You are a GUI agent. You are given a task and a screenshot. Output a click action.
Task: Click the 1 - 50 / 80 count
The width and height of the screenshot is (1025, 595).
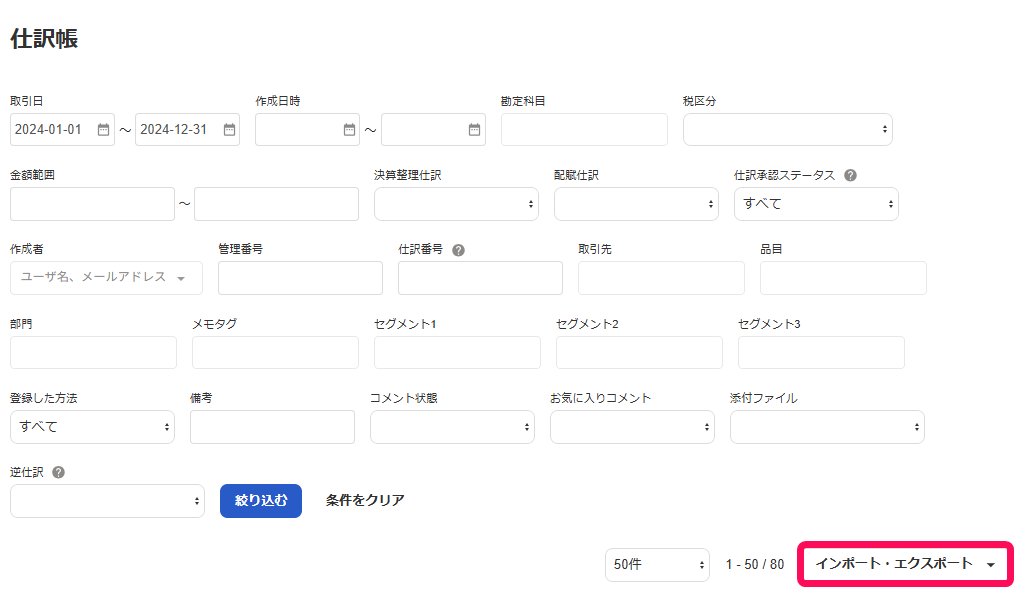[x=754, y=564]
